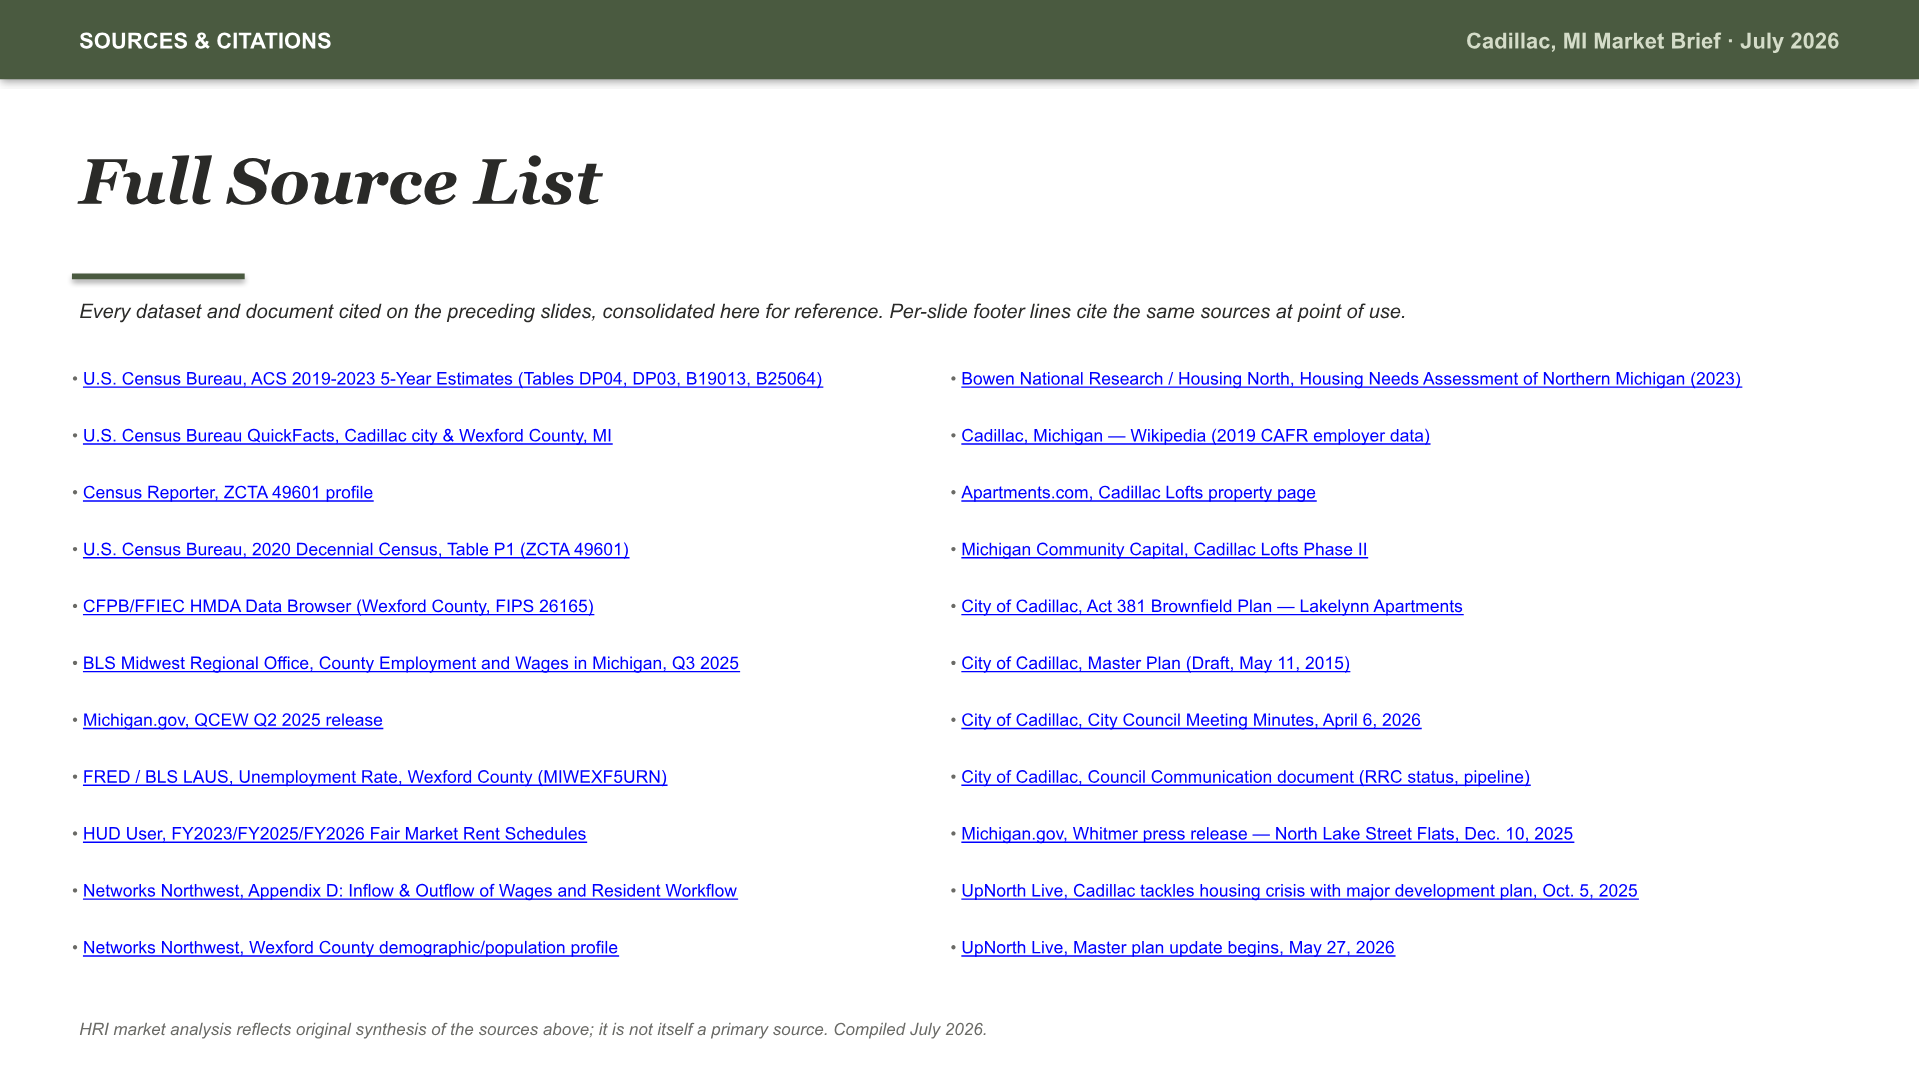Follow the Council Communication document RRC status link
The image size is (1919, 1080).
pyautogui.click(x=1245, y=777)
